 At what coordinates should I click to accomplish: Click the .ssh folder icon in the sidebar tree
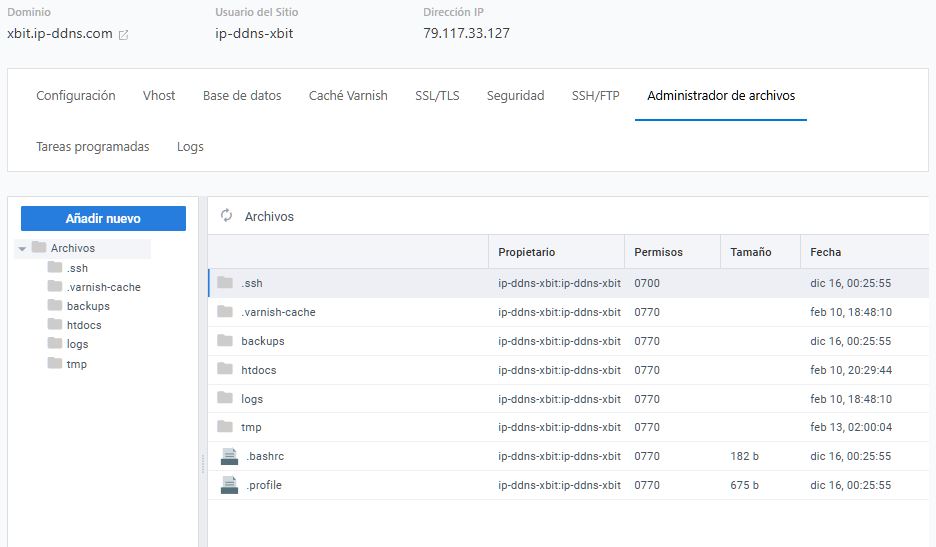[55, 267]
